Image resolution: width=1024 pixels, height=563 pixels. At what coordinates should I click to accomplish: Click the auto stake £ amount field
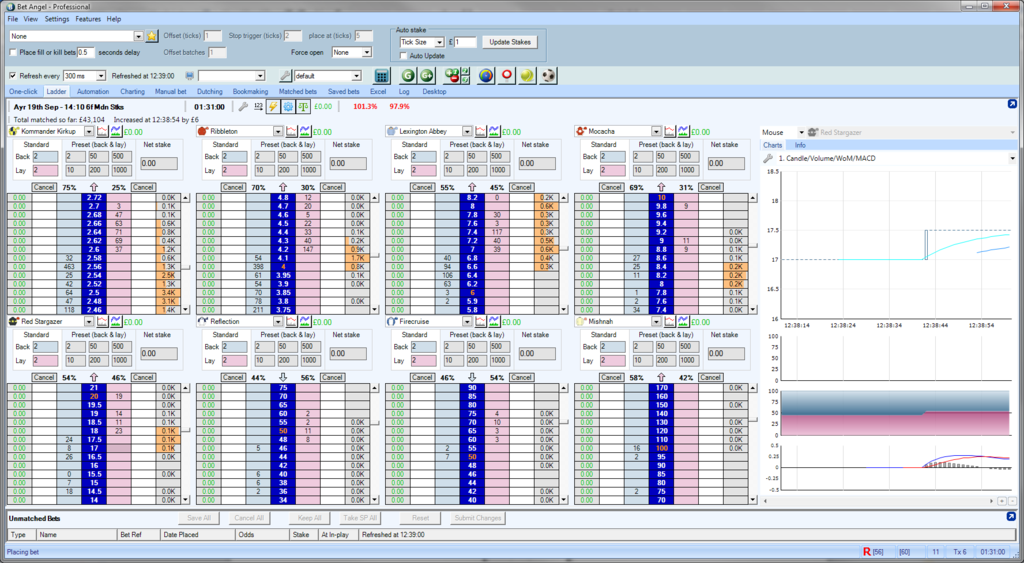click(x=466, y=42)
